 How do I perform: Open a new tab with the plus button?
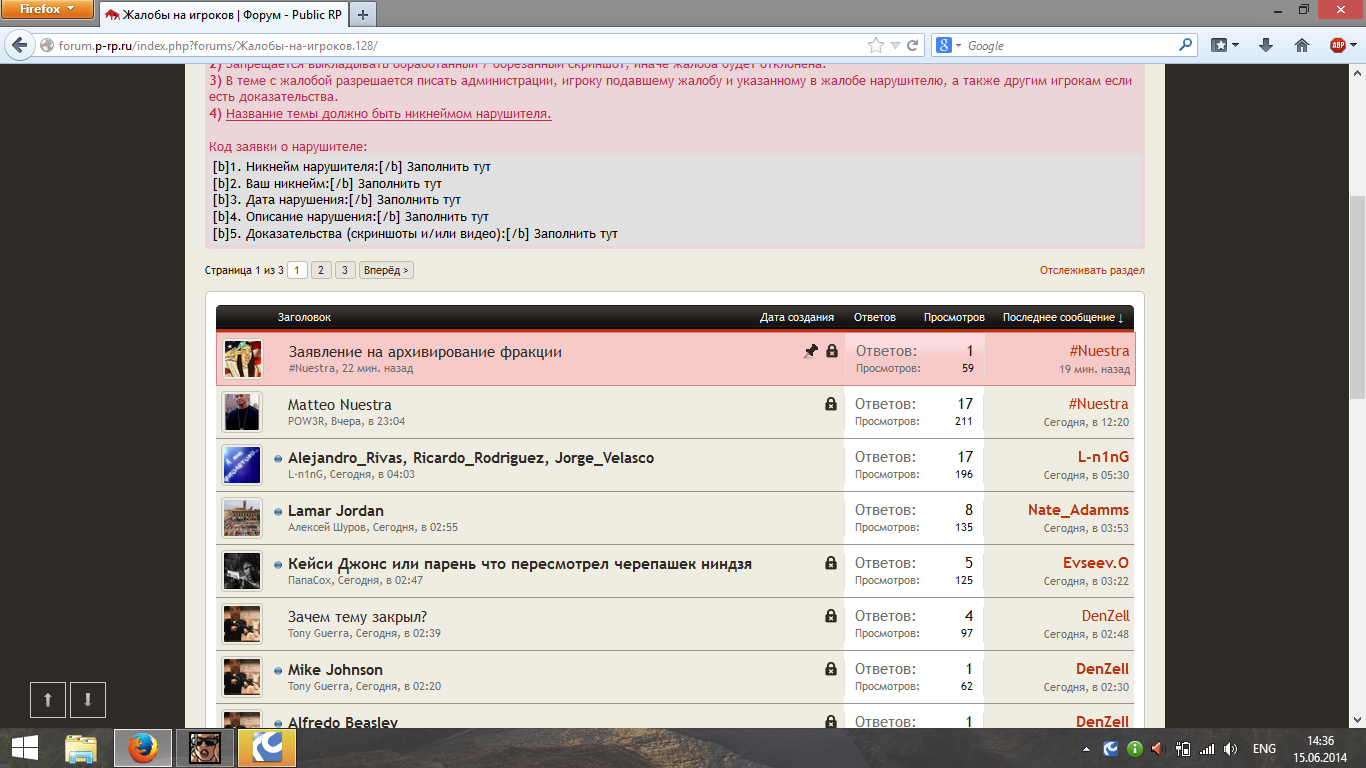pyautogui.click(x=362, y=14)
